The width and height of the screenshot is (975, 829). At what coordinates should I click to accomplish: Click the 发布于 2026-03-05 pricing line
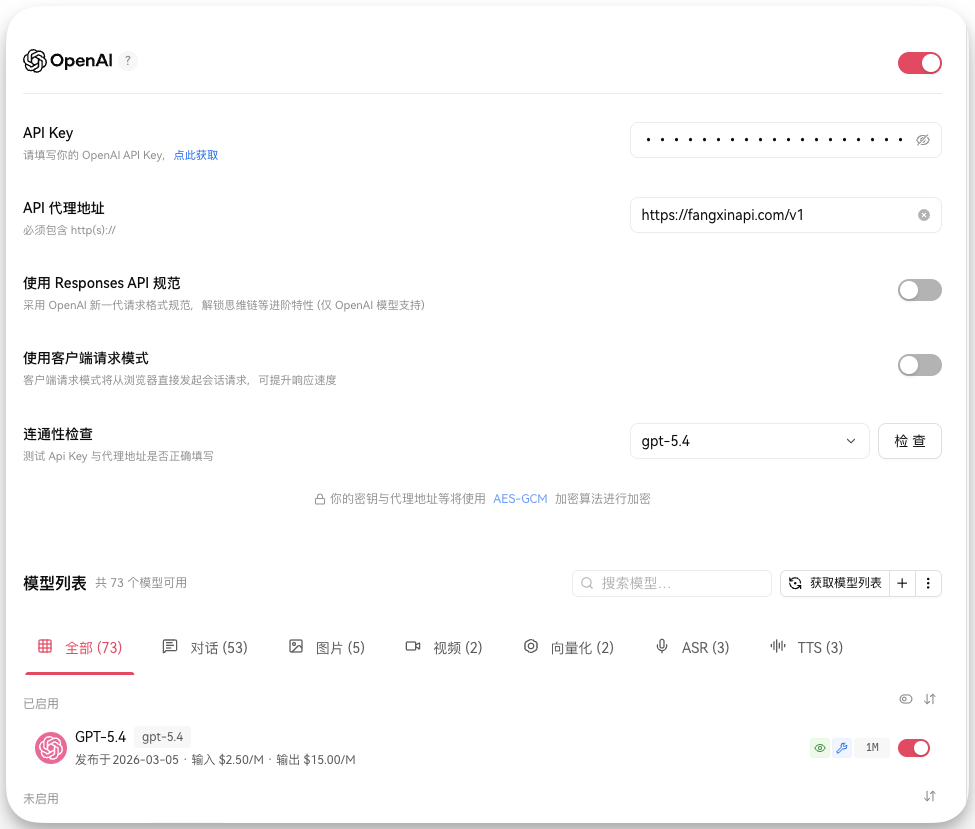point(215,760)
